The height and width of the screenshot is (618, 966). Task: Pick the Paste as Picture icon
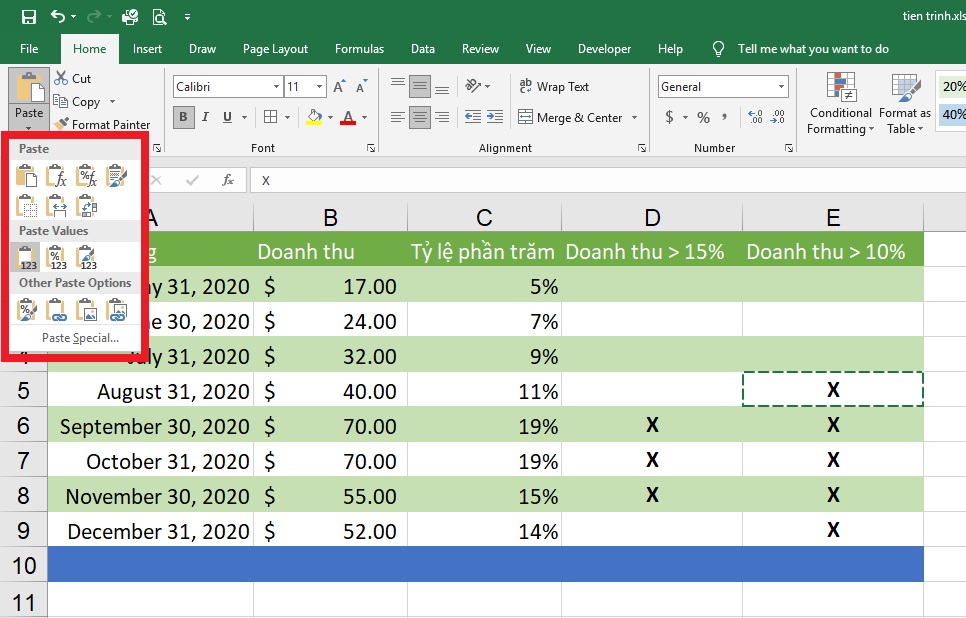click(x=86, y=310)
